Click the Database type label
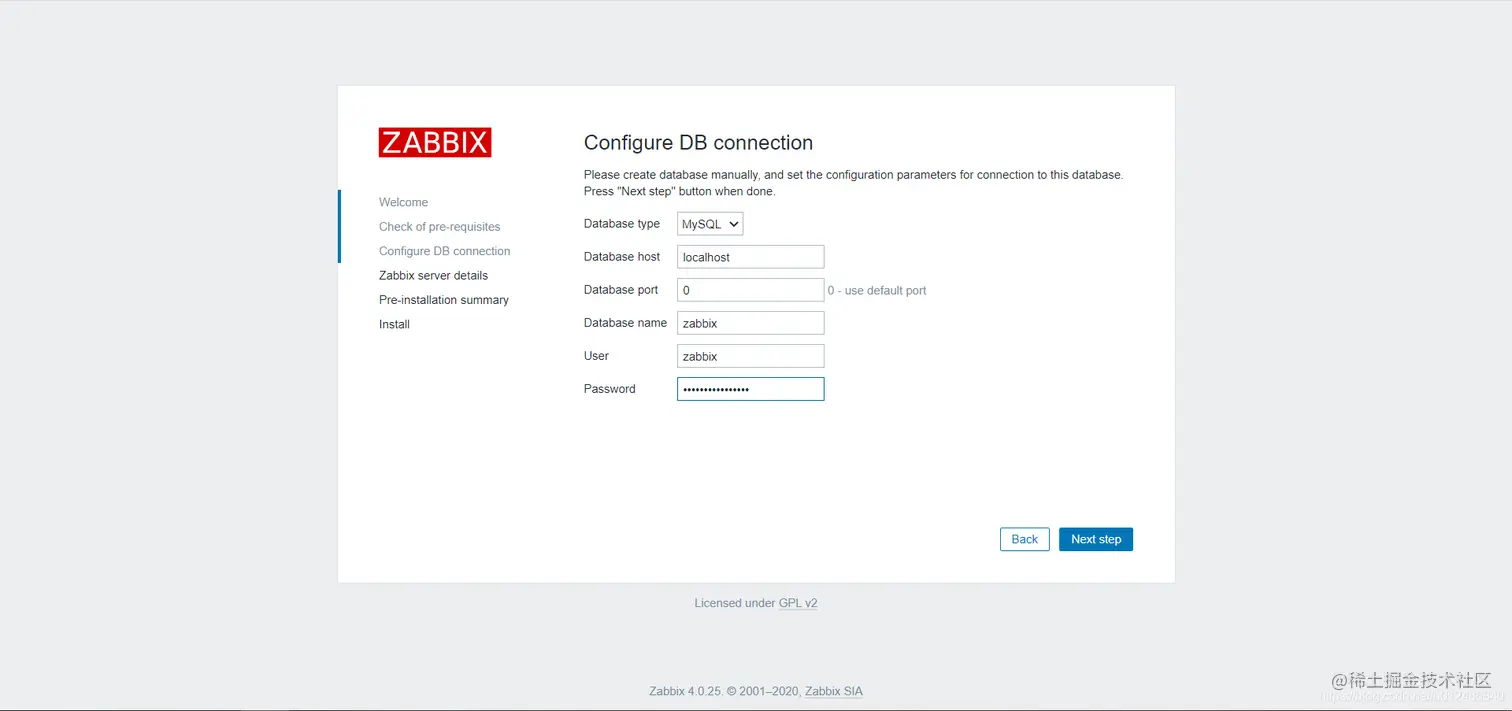This screenshot has width=1512, height=711. point(622,224)
